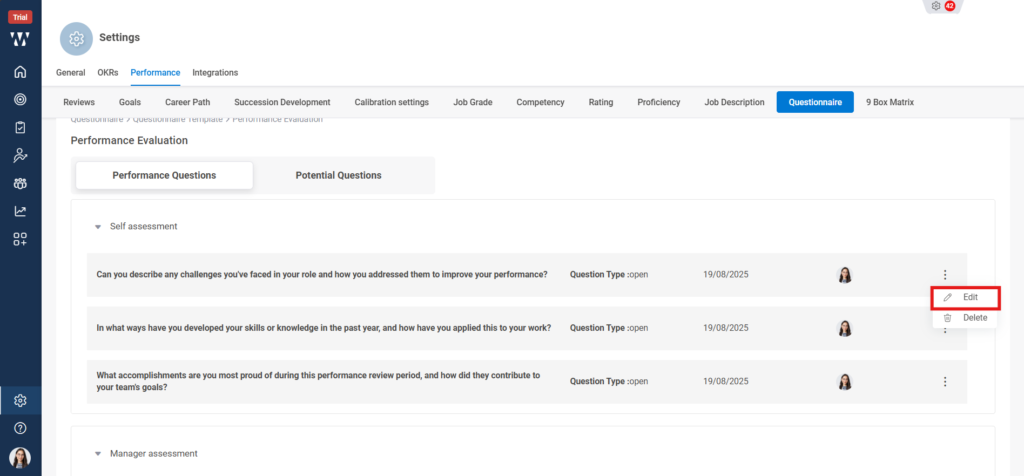
Task: Click avatar on the challenges question row
Action: (x=845, y=275)
